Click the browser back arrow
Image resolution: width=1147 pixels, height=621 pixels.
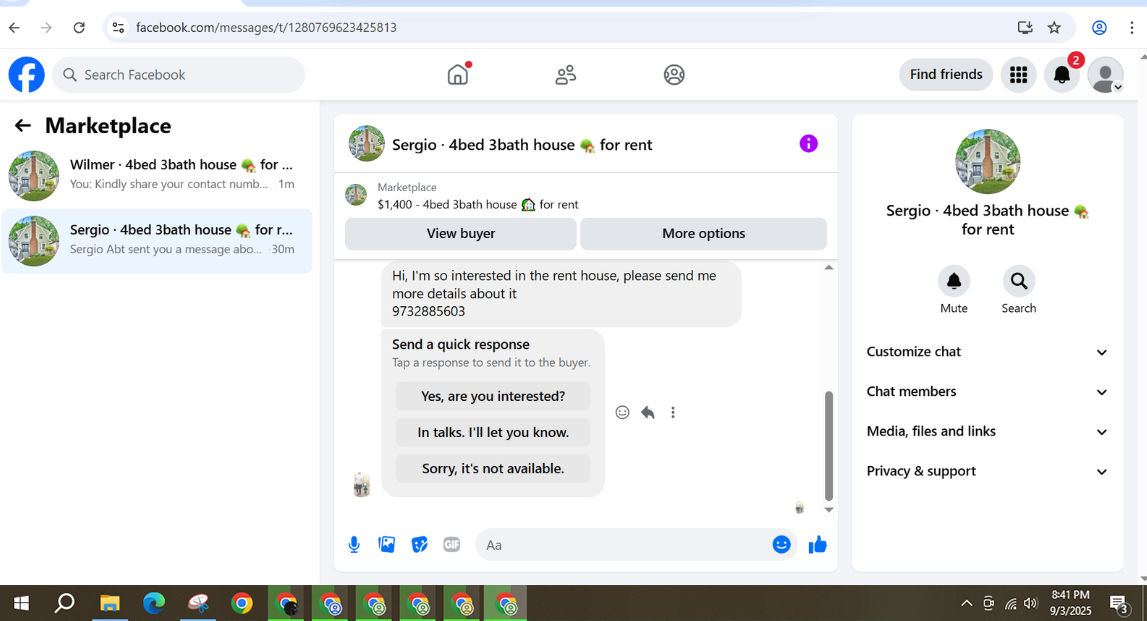(x=15, y=28)
